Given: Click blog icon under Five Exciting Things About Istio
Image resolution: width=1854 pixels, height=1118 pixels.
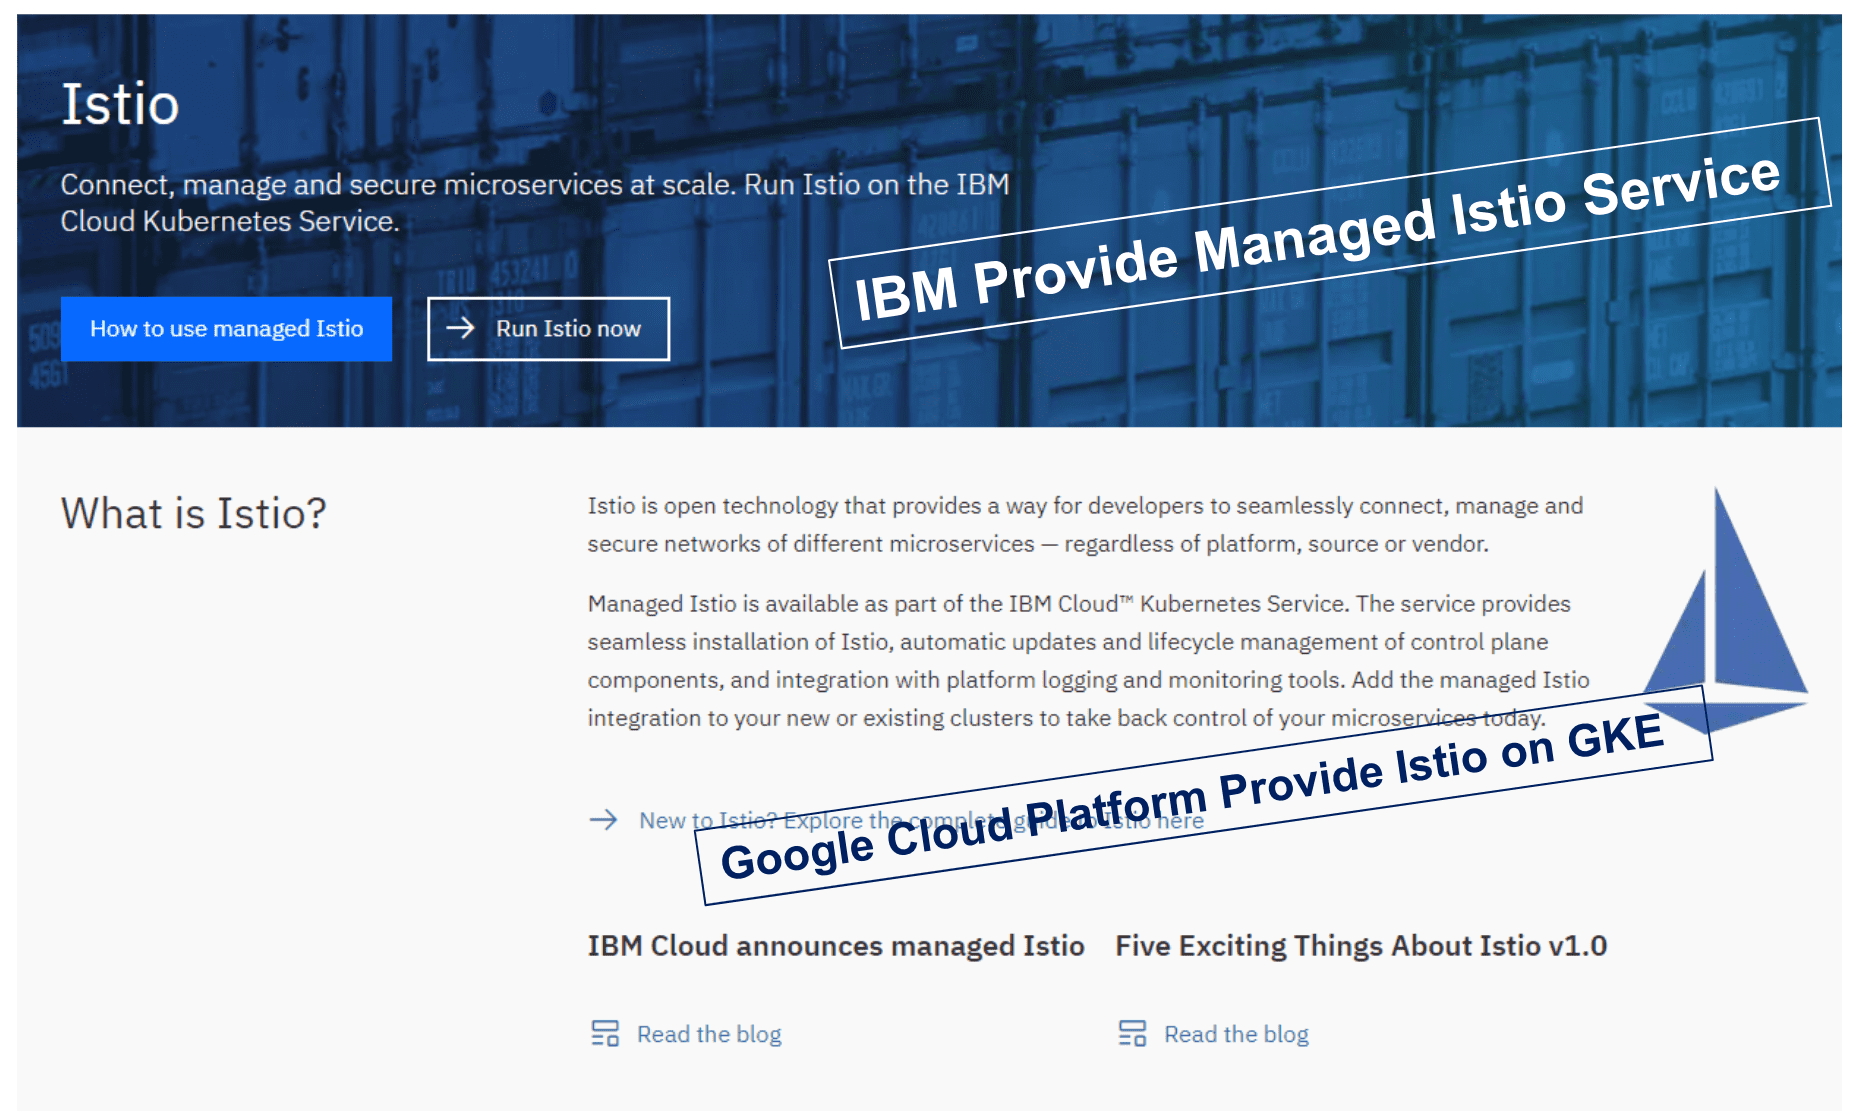Looking at the screenshot, I should coord(1132,1033).
